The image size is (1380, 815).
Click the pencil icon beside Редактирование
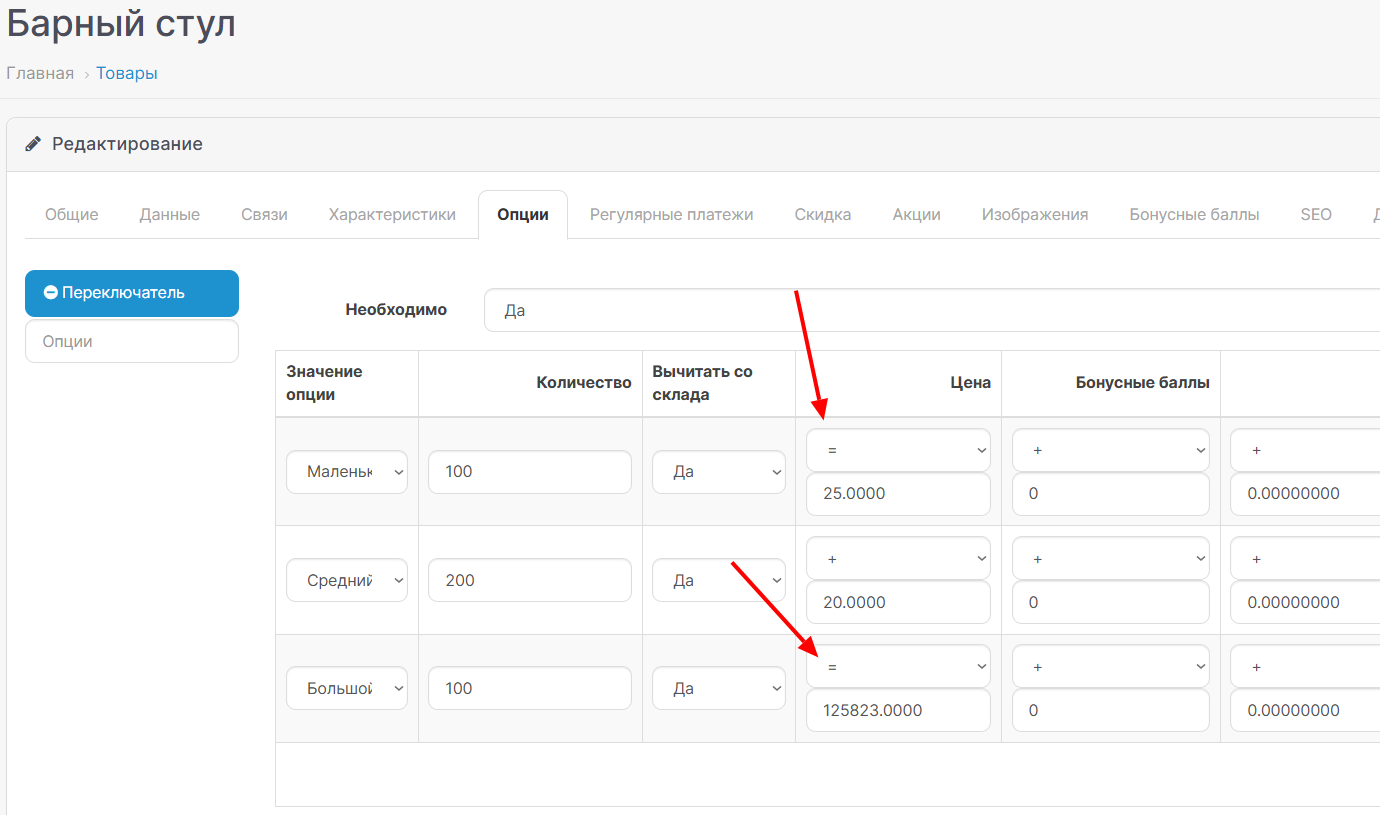pos(33,144)
